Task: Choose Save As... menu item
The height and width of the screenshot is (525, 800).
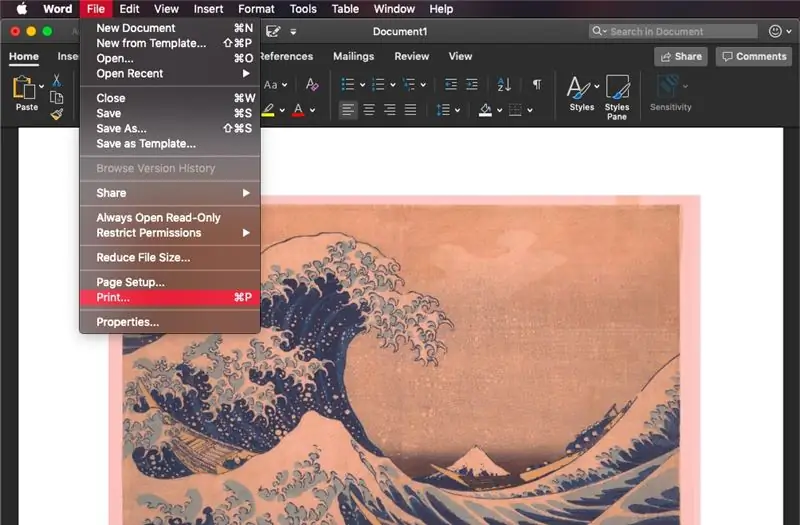Action: [x=170, y=129]
